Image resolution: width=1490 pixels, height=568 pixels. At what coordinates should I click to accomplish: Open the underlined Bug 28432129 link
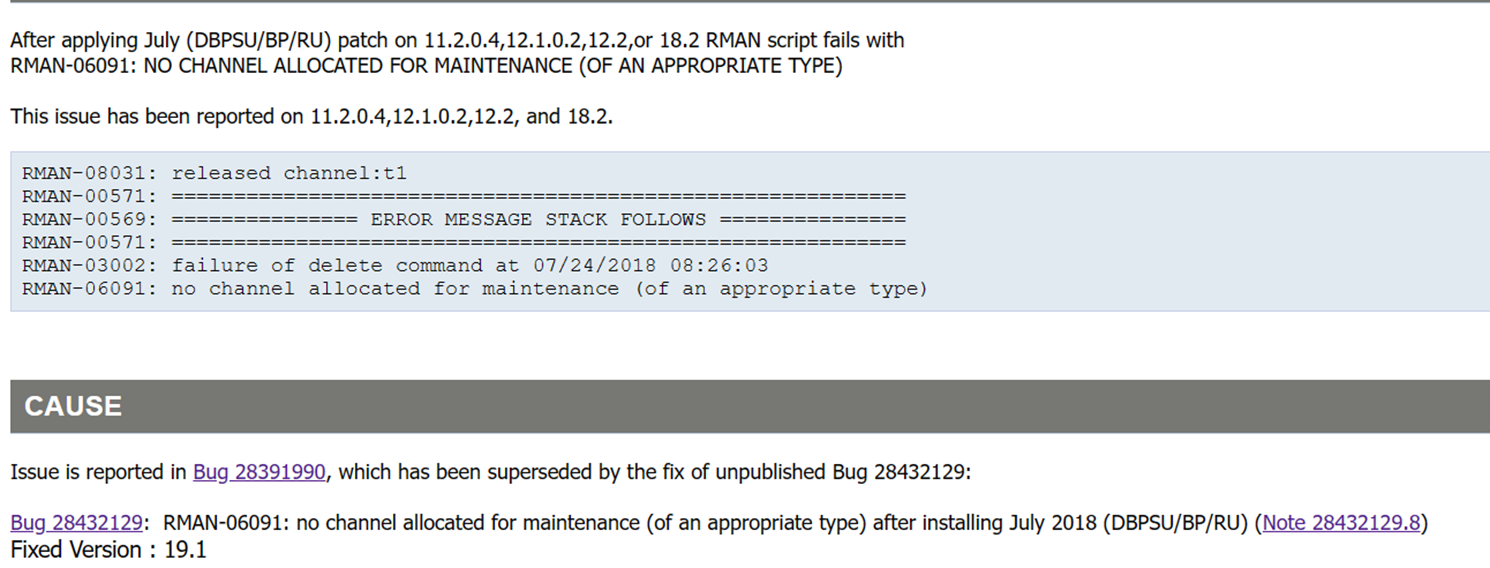click(x=76, y=522)
